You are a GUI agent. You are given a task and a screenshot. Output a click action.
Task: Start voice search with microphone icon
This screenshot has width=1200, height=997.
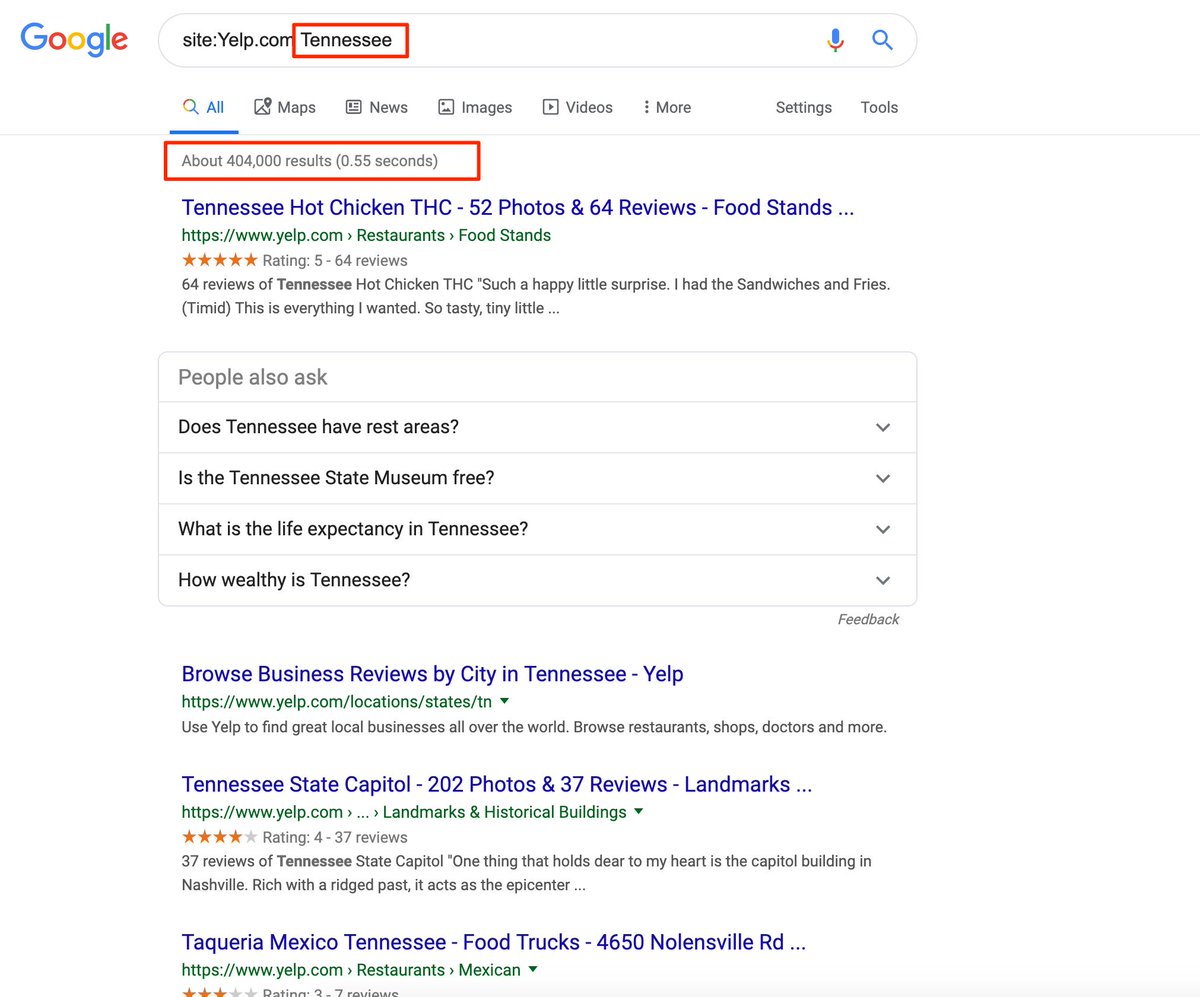pos(835,40)
